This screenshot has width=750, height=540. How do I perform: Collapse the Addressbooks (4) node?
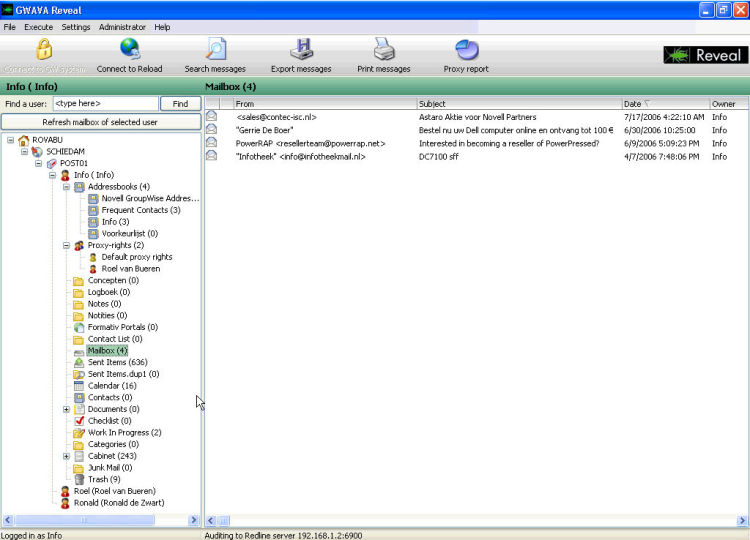[x=66, y=187]
